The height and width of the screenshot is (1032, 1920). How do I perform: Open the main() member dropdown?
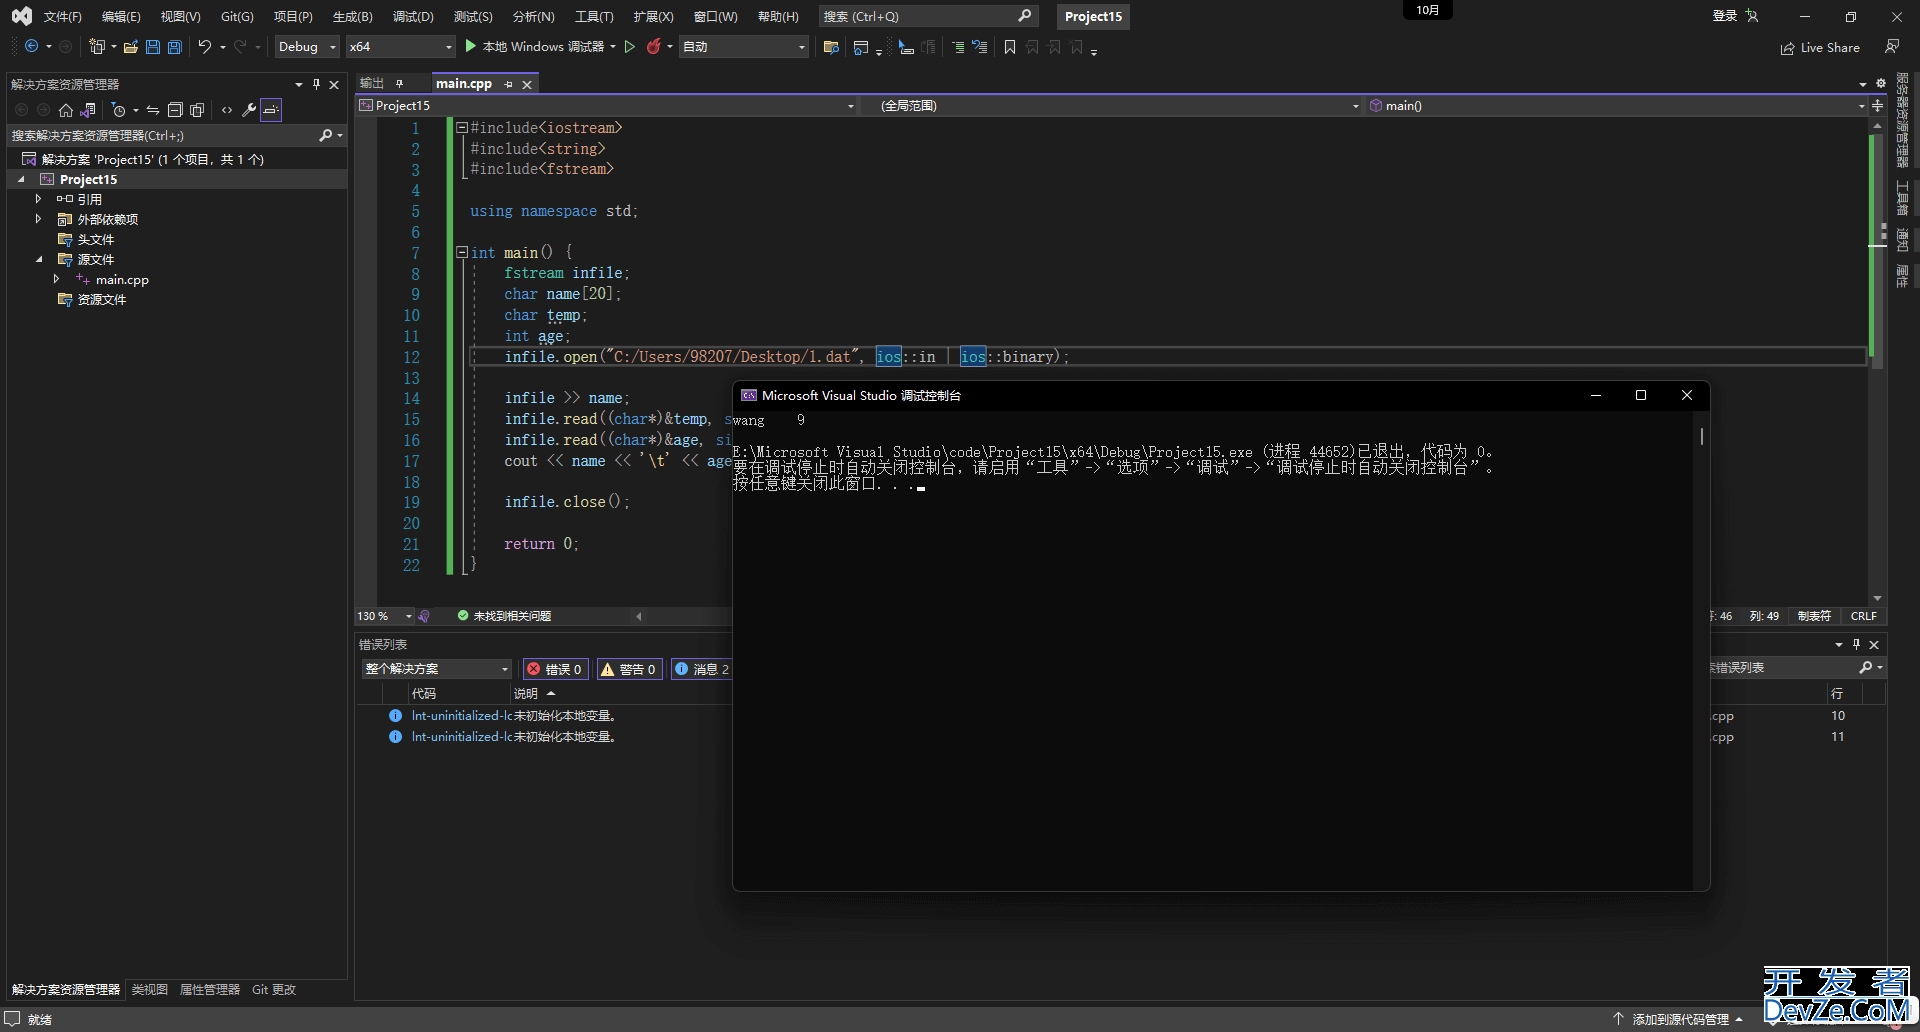(1616, 105)
